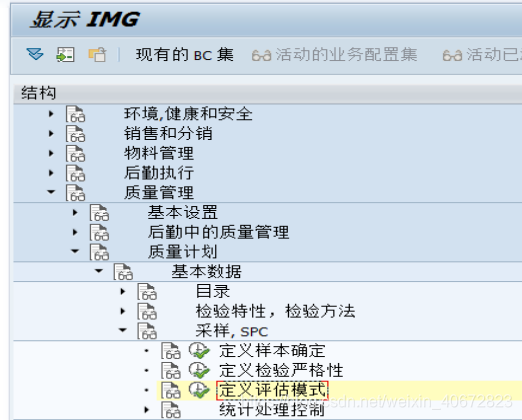Select the 目录 tree label
Image resolution: width=522 pixels, height=420 pixels.
(x=213, y=291)
